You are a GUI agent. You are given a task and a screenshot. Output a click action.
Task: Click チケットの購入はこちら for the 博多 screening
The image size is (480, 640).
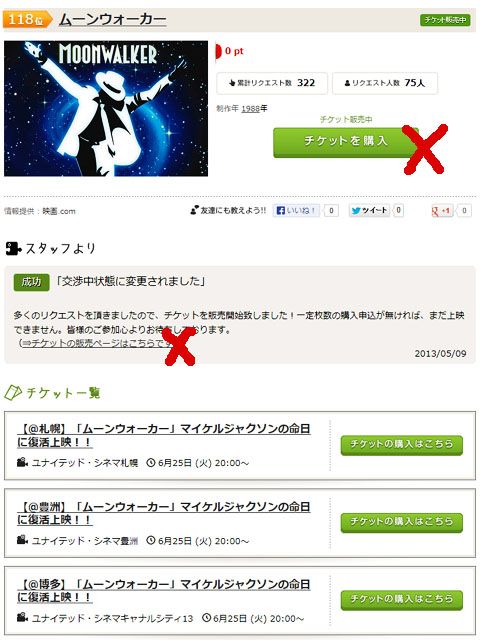402,599
